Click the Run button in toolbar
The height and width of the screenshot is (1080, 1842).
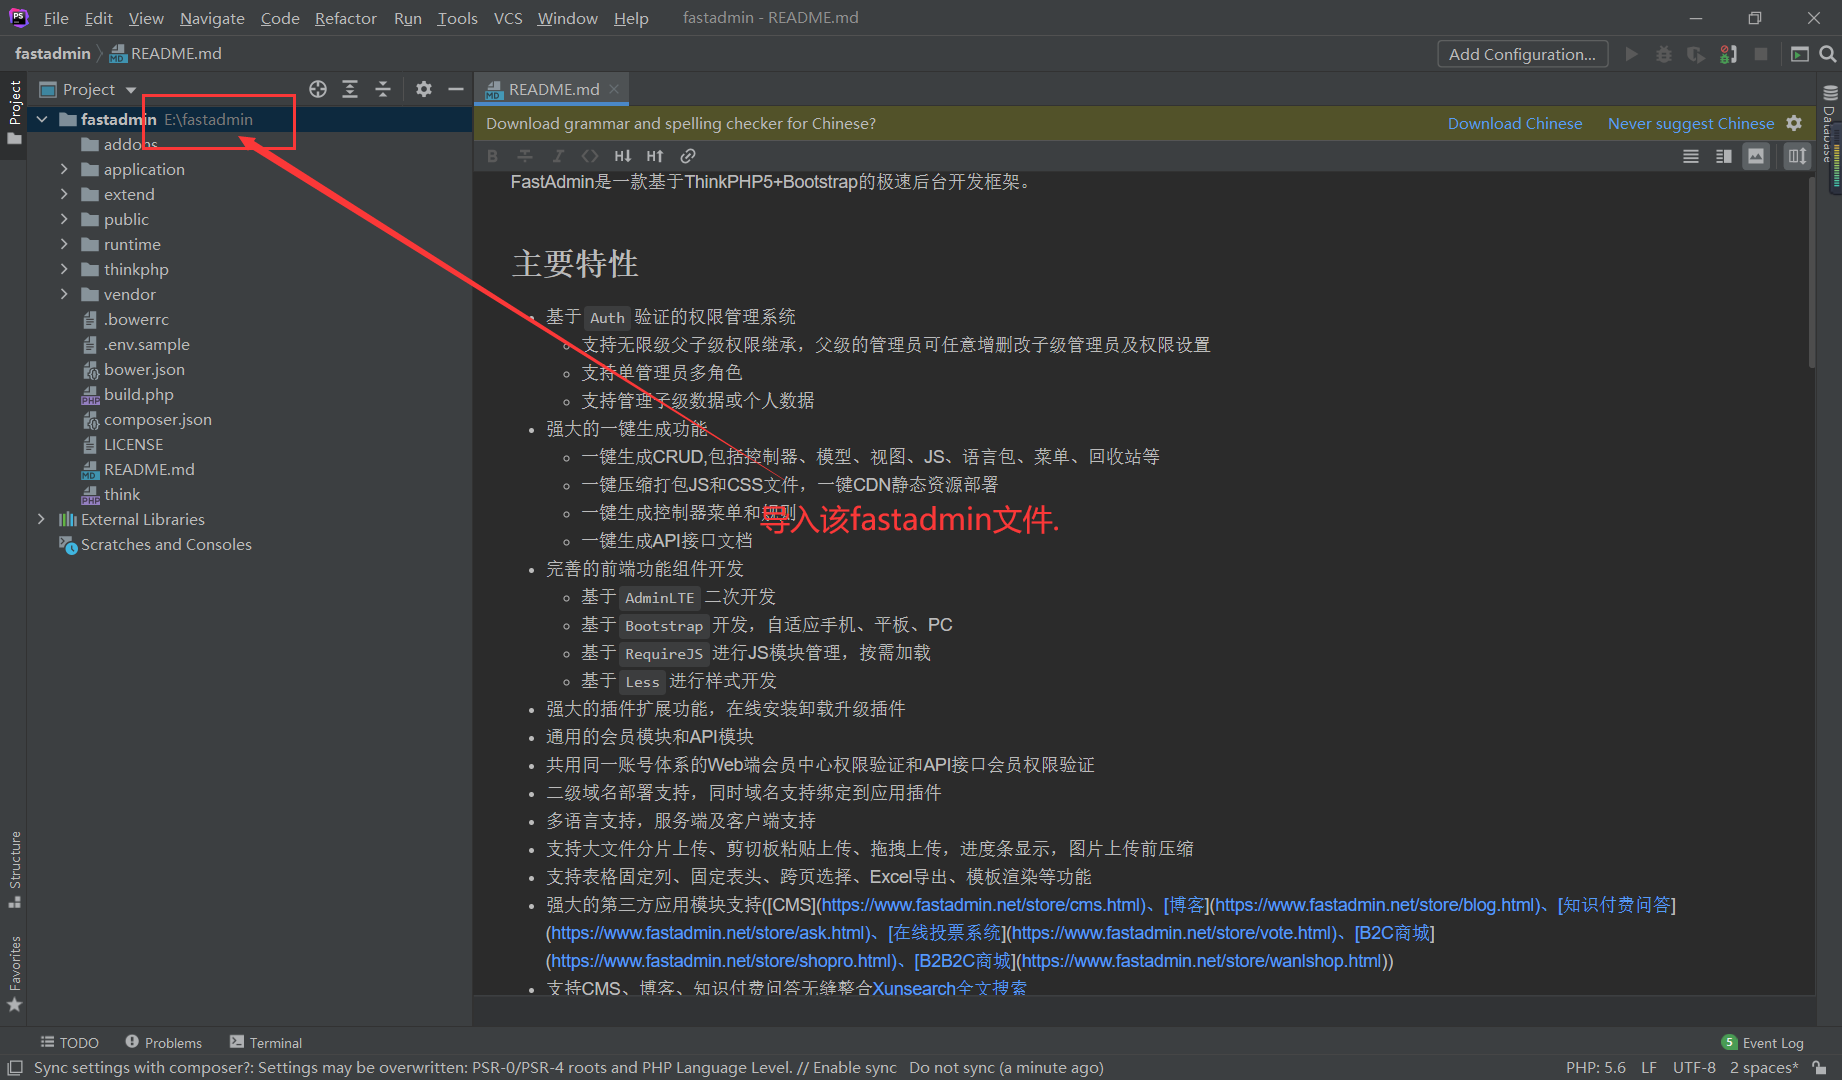click(1632, 54)
